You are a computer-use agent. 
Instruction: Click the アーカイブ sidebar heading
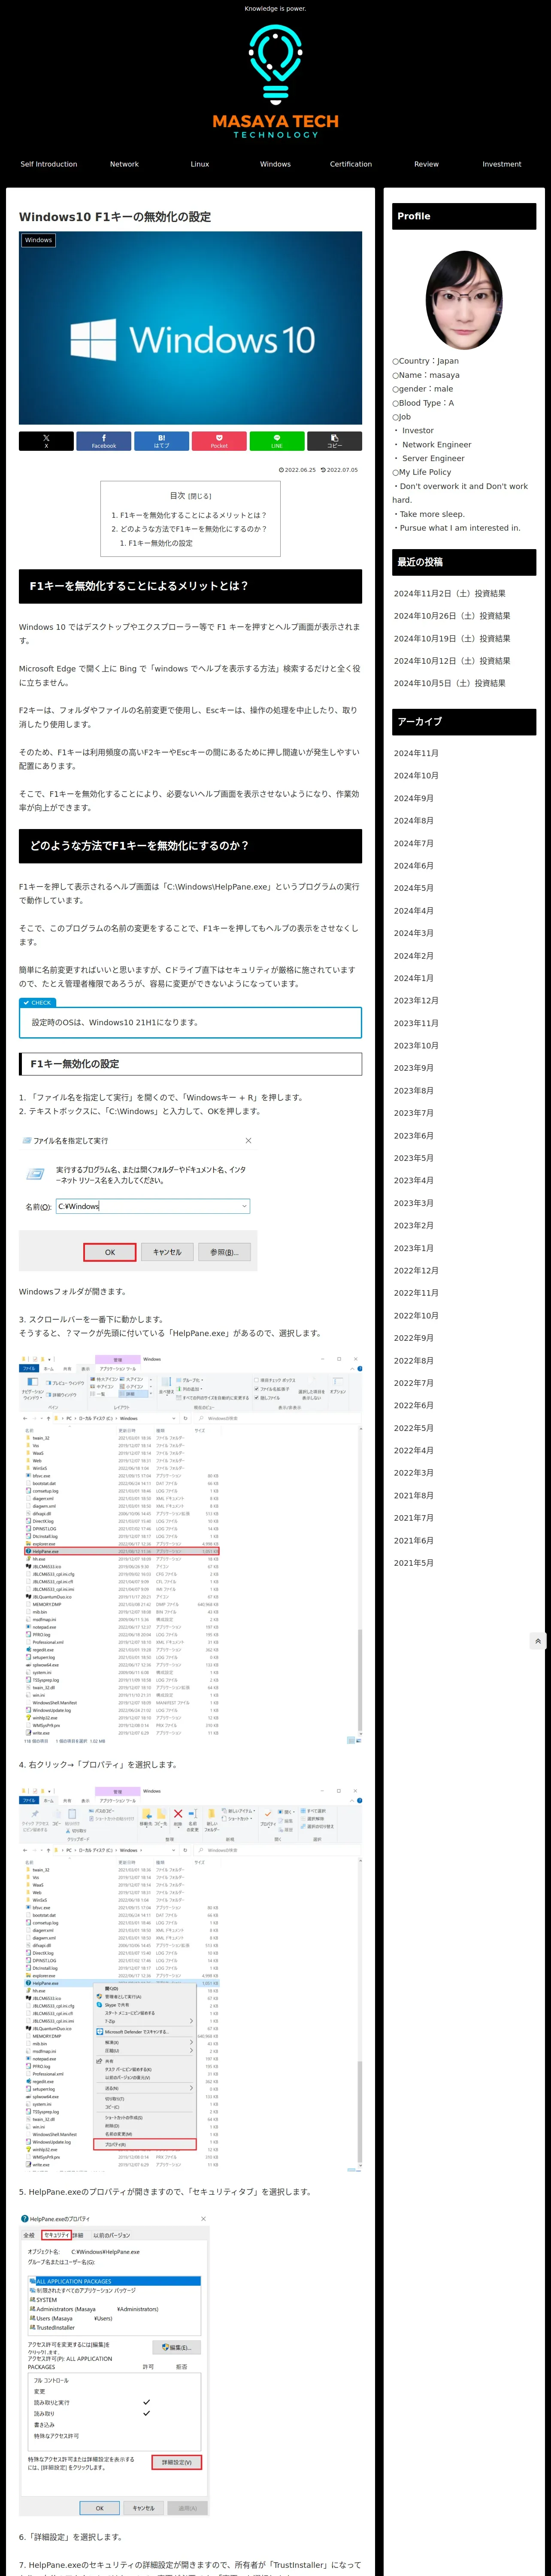(x=464, y=722)
